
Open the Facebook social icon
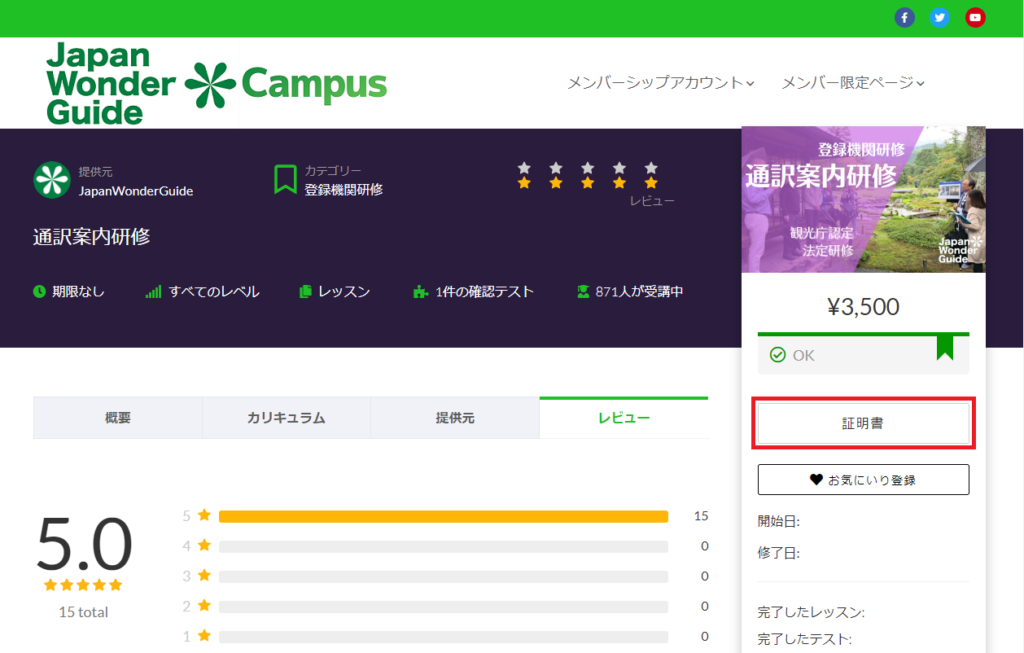[905, 18]
